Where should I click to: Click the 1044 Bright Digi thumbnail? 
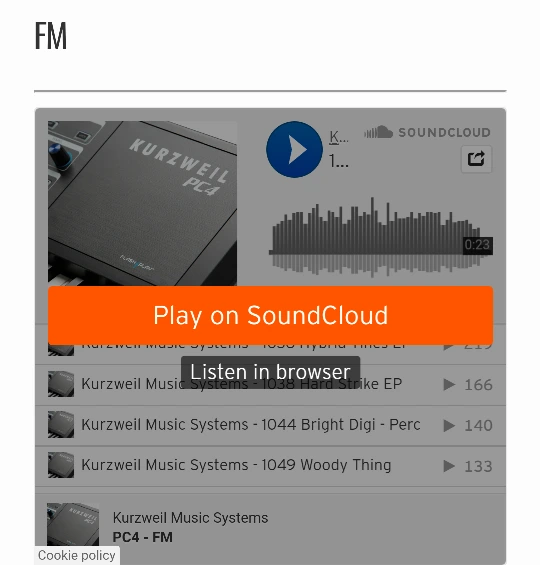61,425
